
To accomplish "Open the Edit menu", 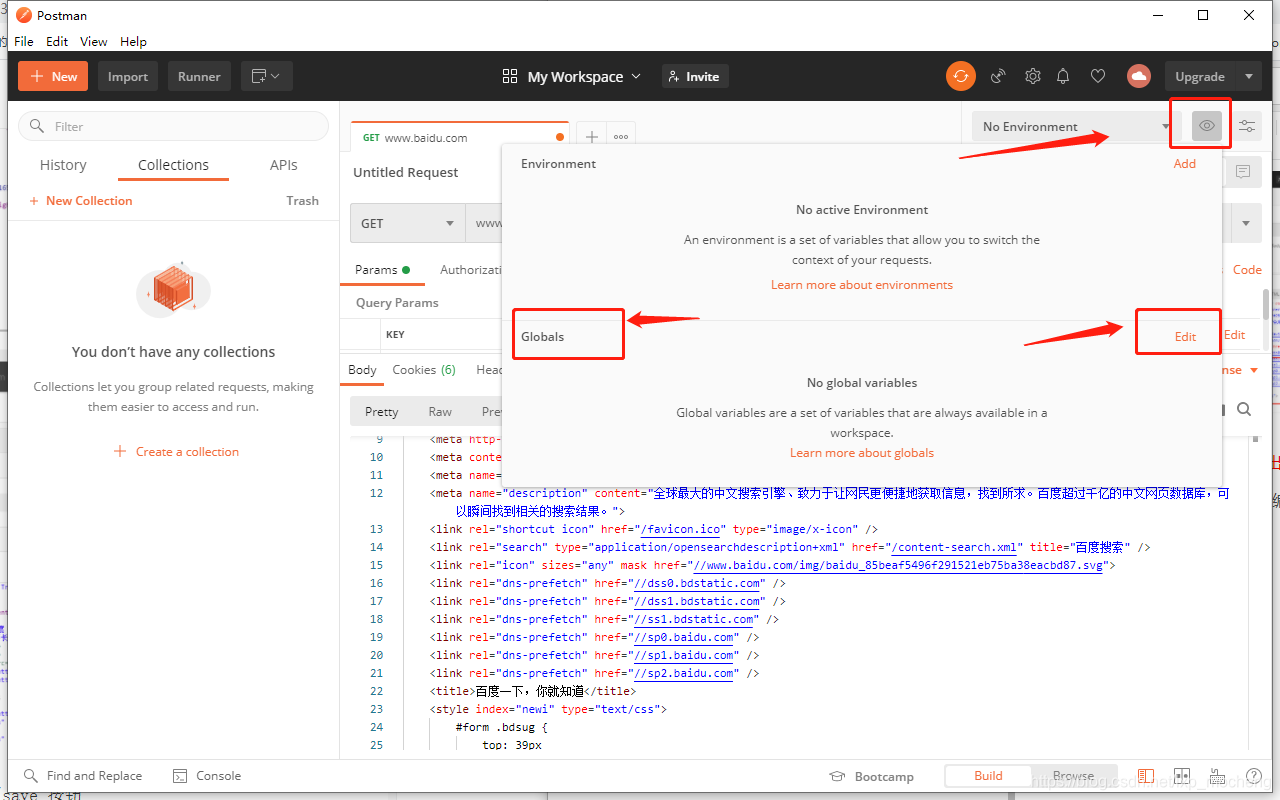I will pos(57,41).
